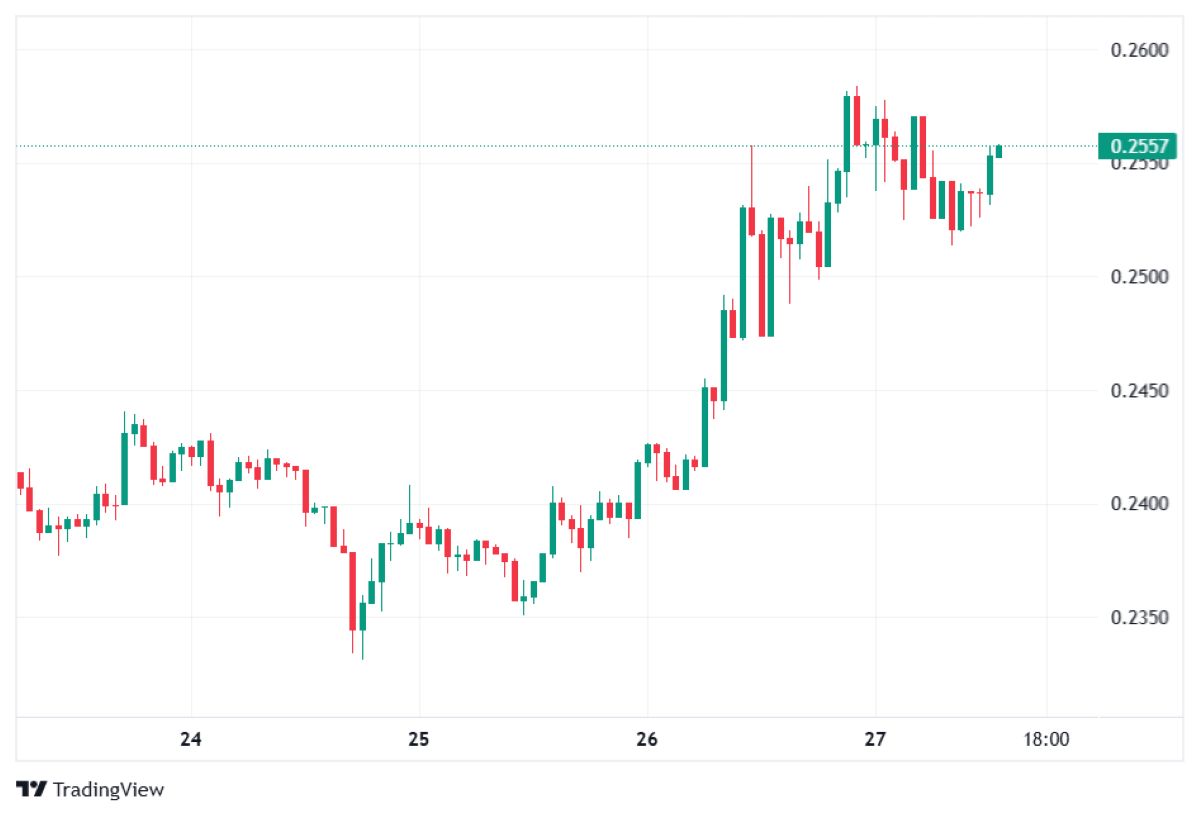Select the rightmost green candle on chart
Image resolution: width=1200 pixels, height=817 pixels.
998,151
